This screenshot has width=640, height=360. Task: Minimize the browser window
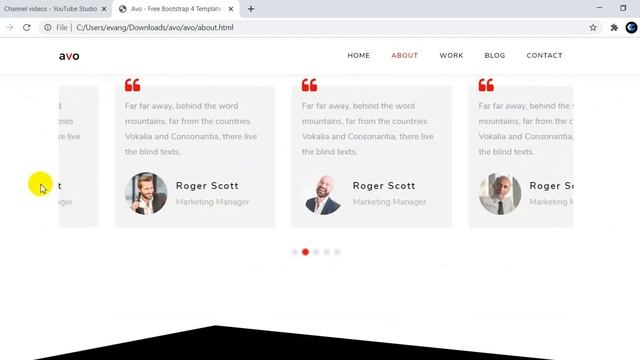point(600,8)
